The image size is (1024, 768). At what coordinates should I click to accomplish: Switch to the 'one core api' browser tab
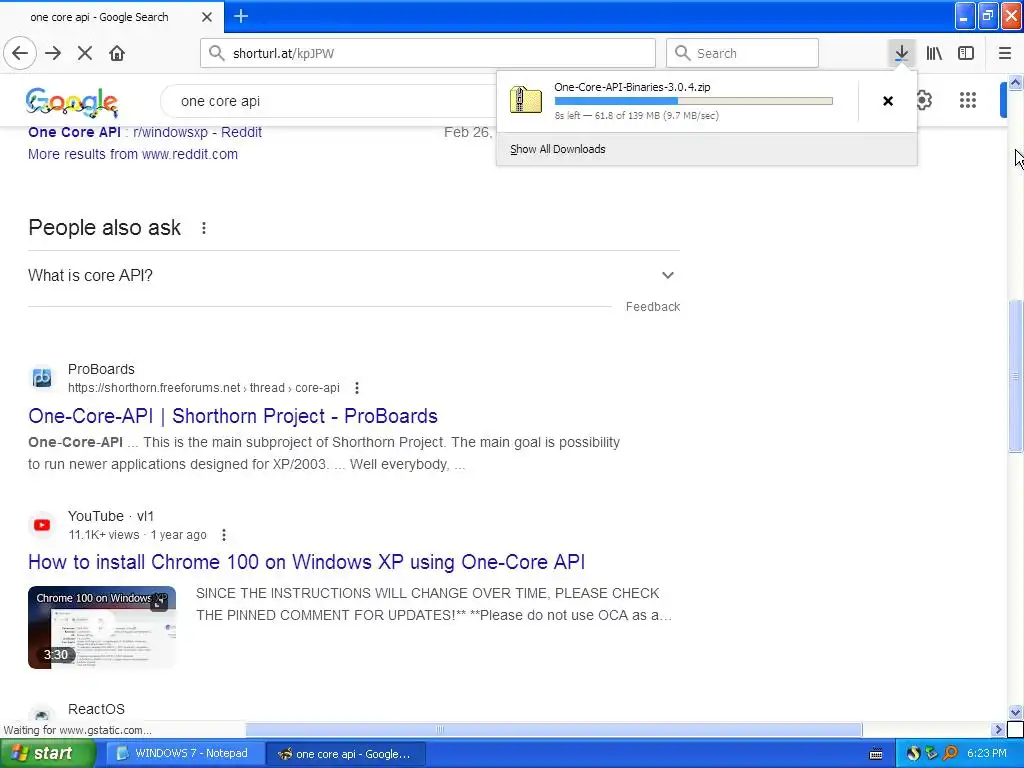tap(111, 17)
